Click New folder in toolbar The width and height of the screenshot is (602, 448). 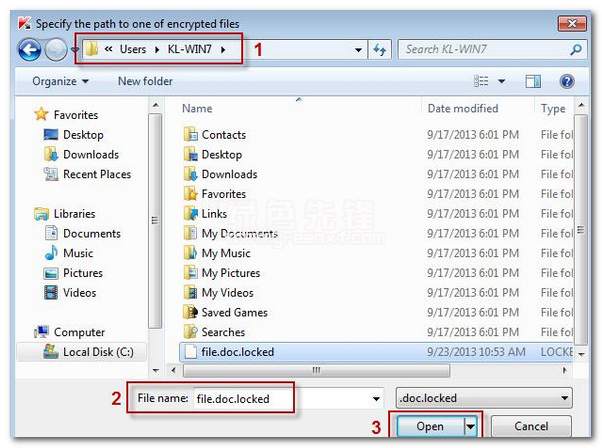tap(144, 81)
